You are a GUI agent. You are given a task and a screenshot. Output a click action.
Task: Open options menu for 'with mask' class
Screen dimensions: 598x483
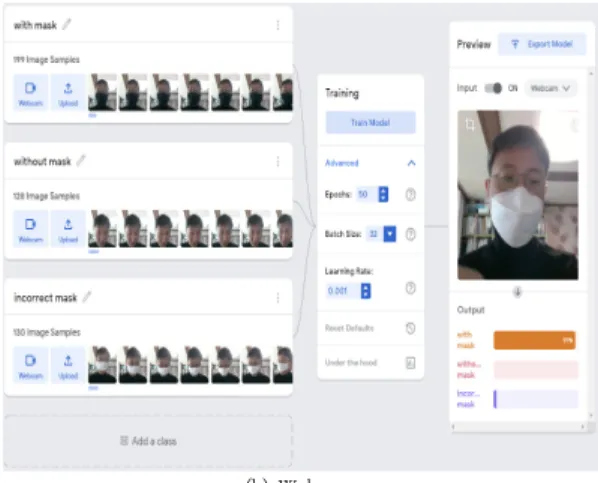[278, 25]
